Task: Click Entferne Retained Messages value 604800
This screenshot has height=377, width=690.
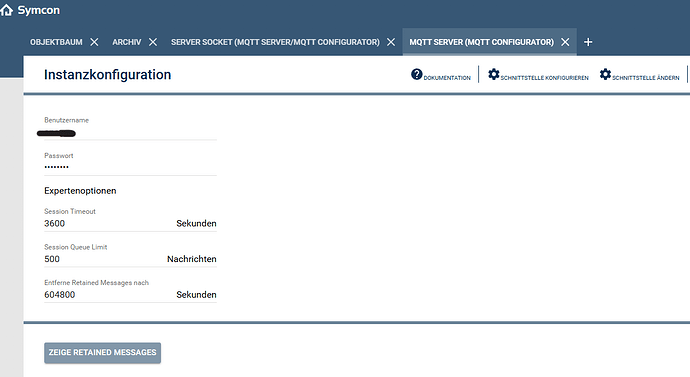Action: (59, 295)
